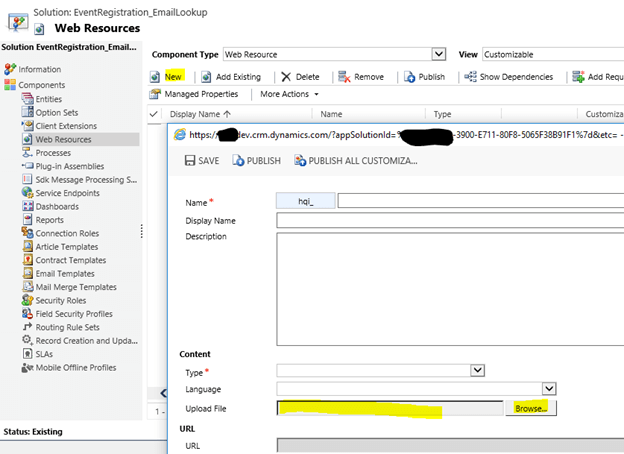Click the SLAs icon

coord(27,354)
